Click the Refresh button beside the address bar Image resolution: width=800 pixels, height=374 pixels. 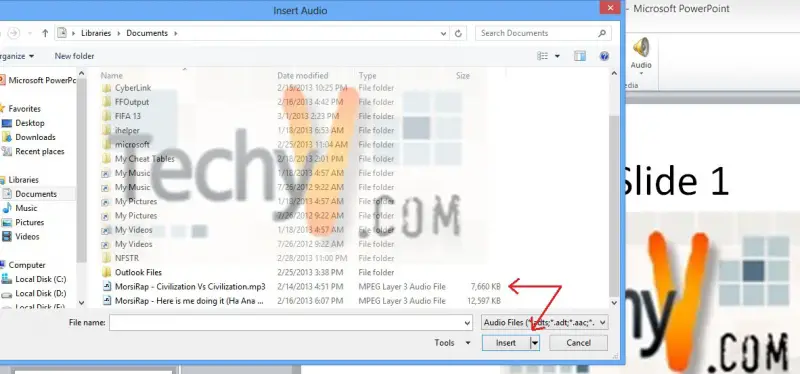pos(458,33)
